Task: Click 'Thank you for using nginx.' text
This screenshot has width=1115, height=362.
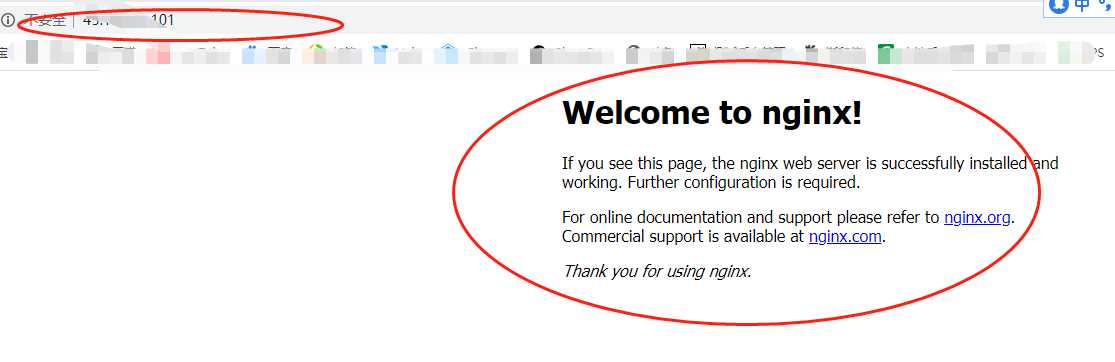Action: click(x=656, y=271)
